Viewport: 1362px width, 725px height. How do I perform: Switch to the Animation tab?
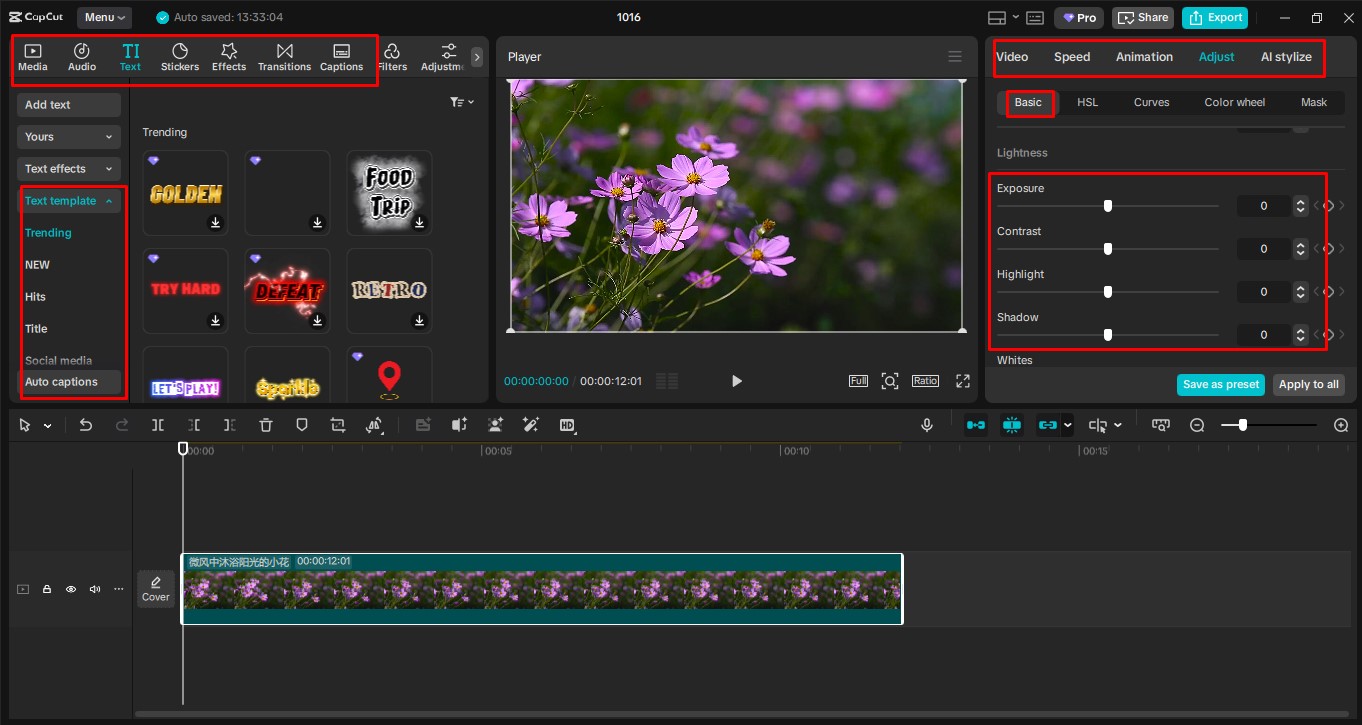tap(1144, 57)
